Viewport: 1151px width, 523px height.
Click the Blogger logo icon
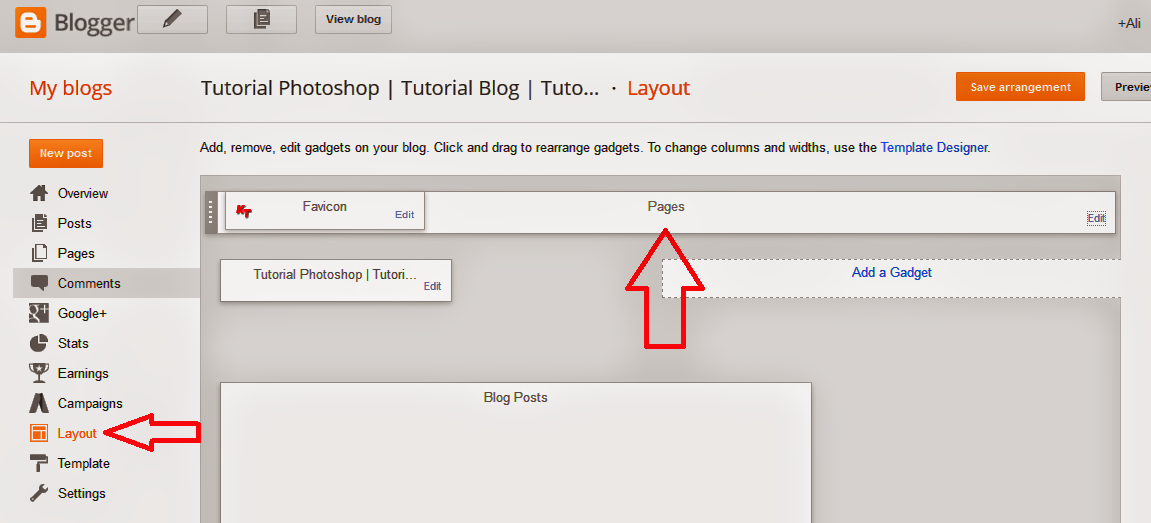(30, 22)
